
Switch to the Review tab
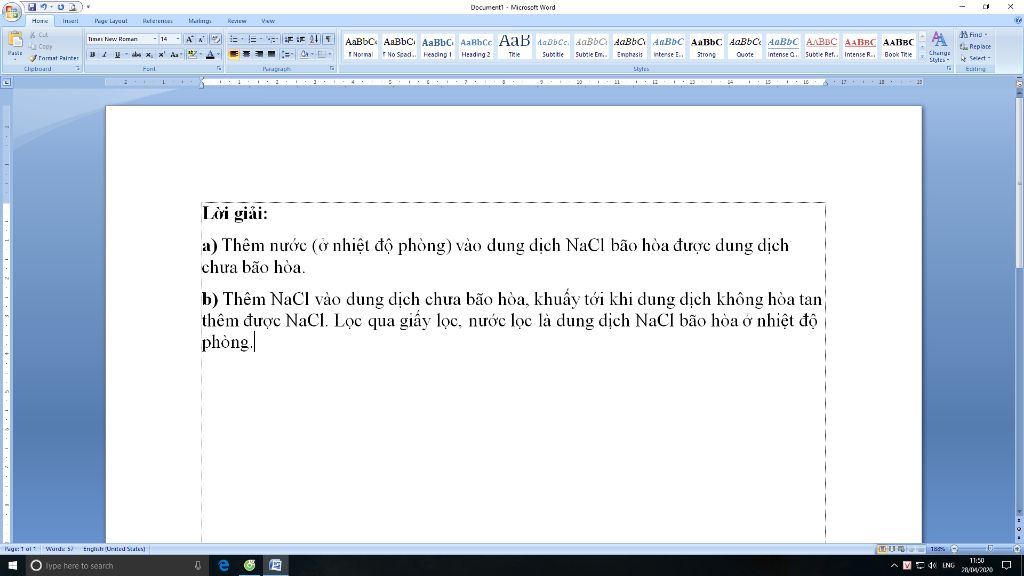[236, 21]
